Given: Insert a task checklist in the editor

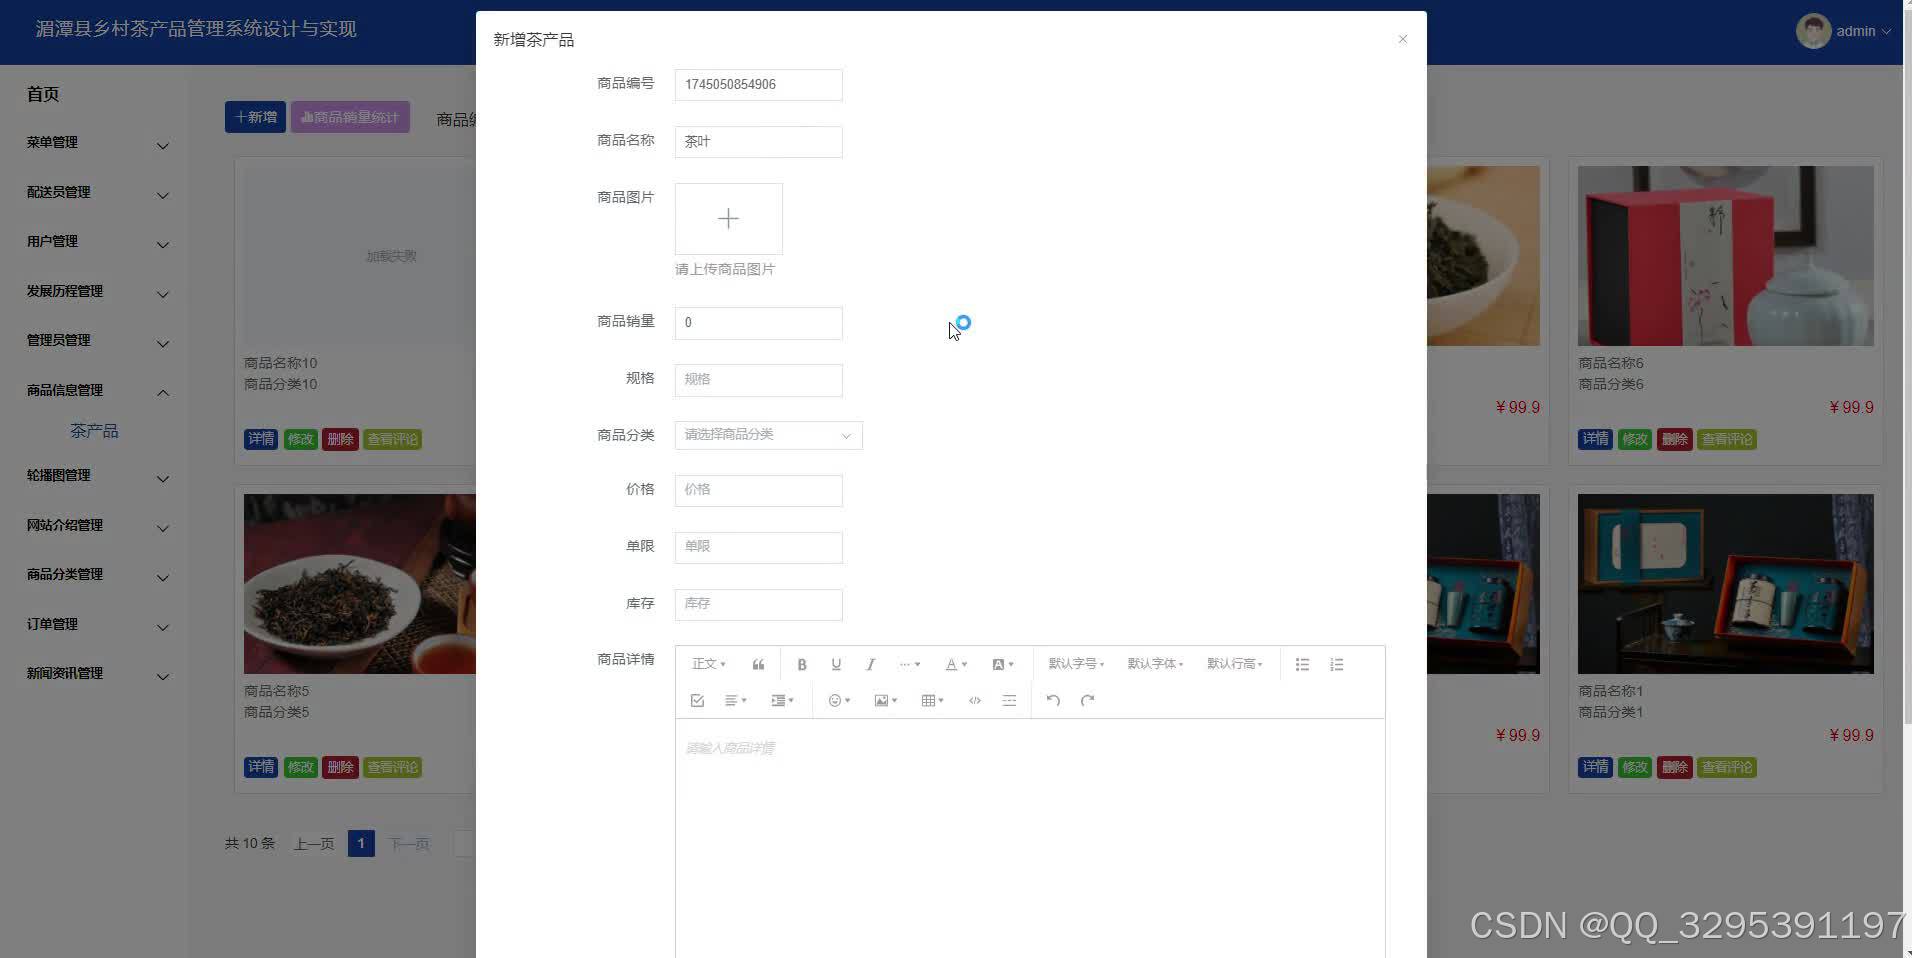Looking at the screenshot, I should tap(697, 700).
